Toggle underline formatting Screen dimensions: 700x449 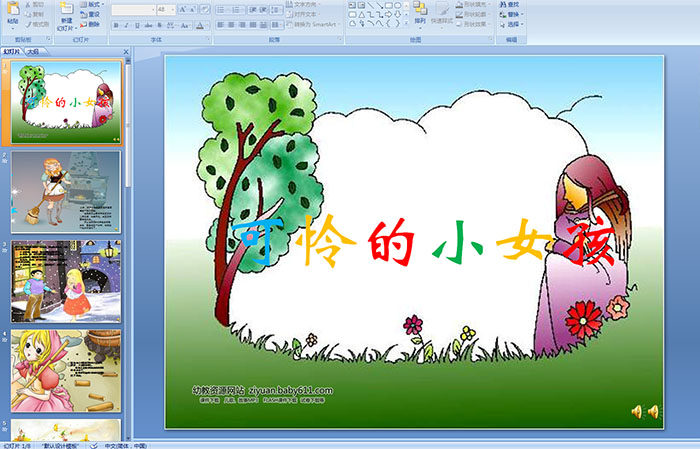pyautogui.click(x=135, y=25)
